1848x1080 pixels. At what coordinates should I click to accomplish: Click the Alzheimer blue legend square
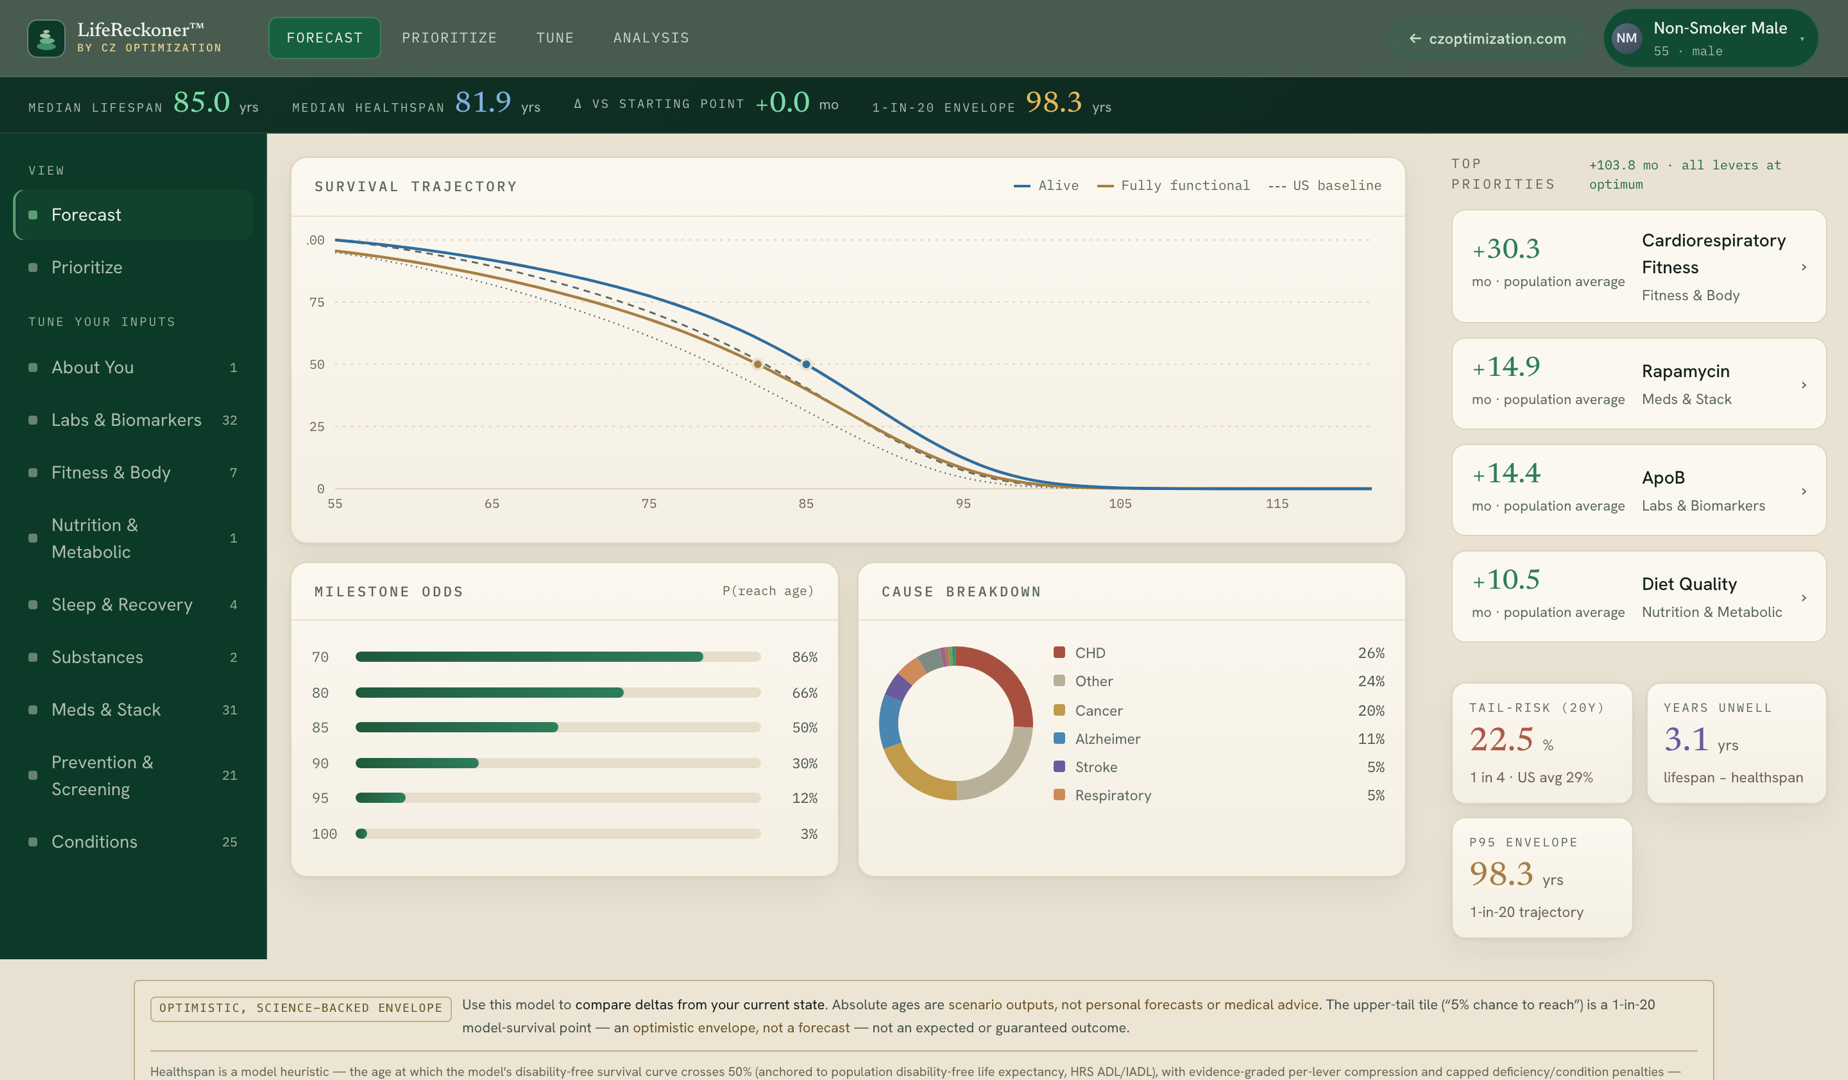click(1059, 738)
